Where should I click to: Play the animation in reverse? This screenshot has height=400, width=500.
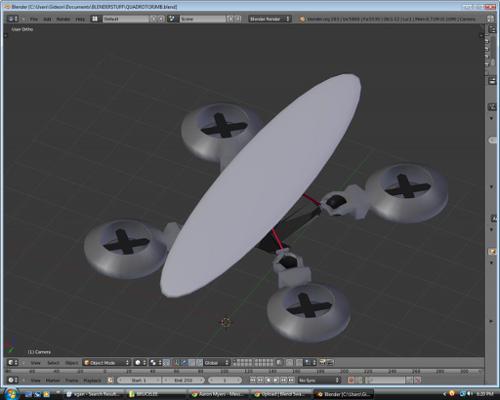tap(268, 380)
